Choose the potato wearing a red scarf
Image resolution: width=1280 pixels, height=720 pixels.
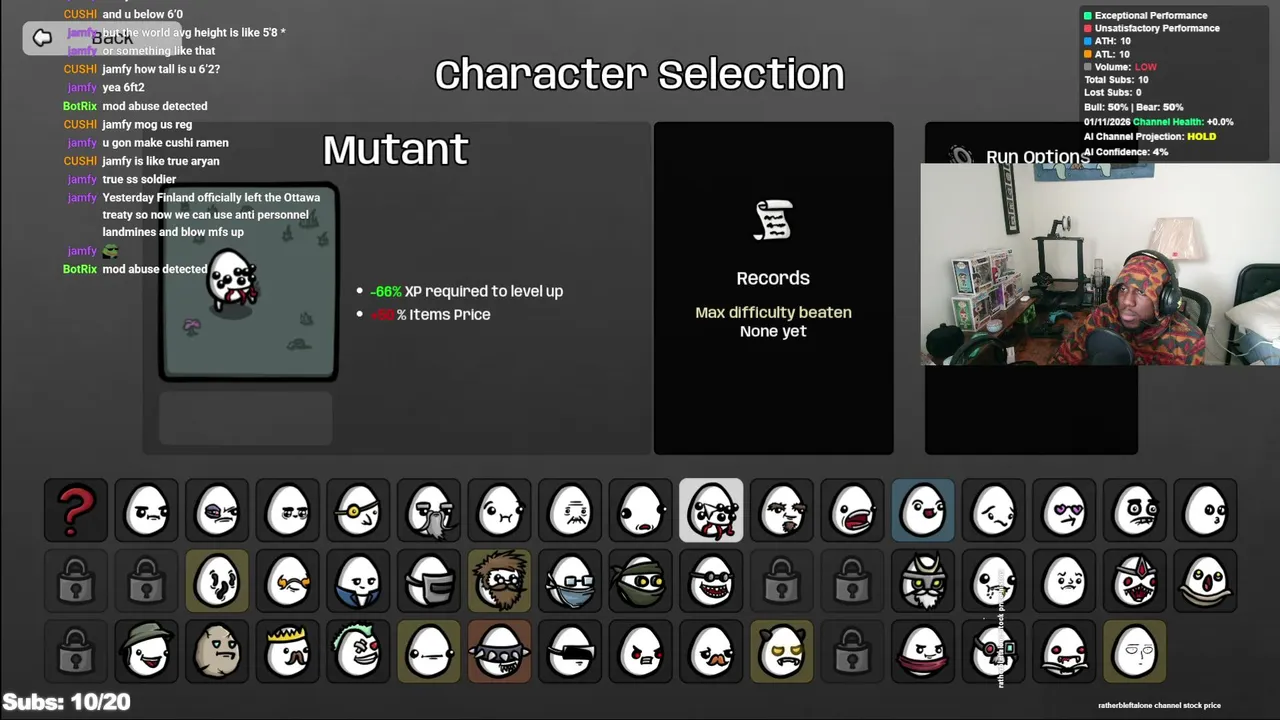click(923, 651)
